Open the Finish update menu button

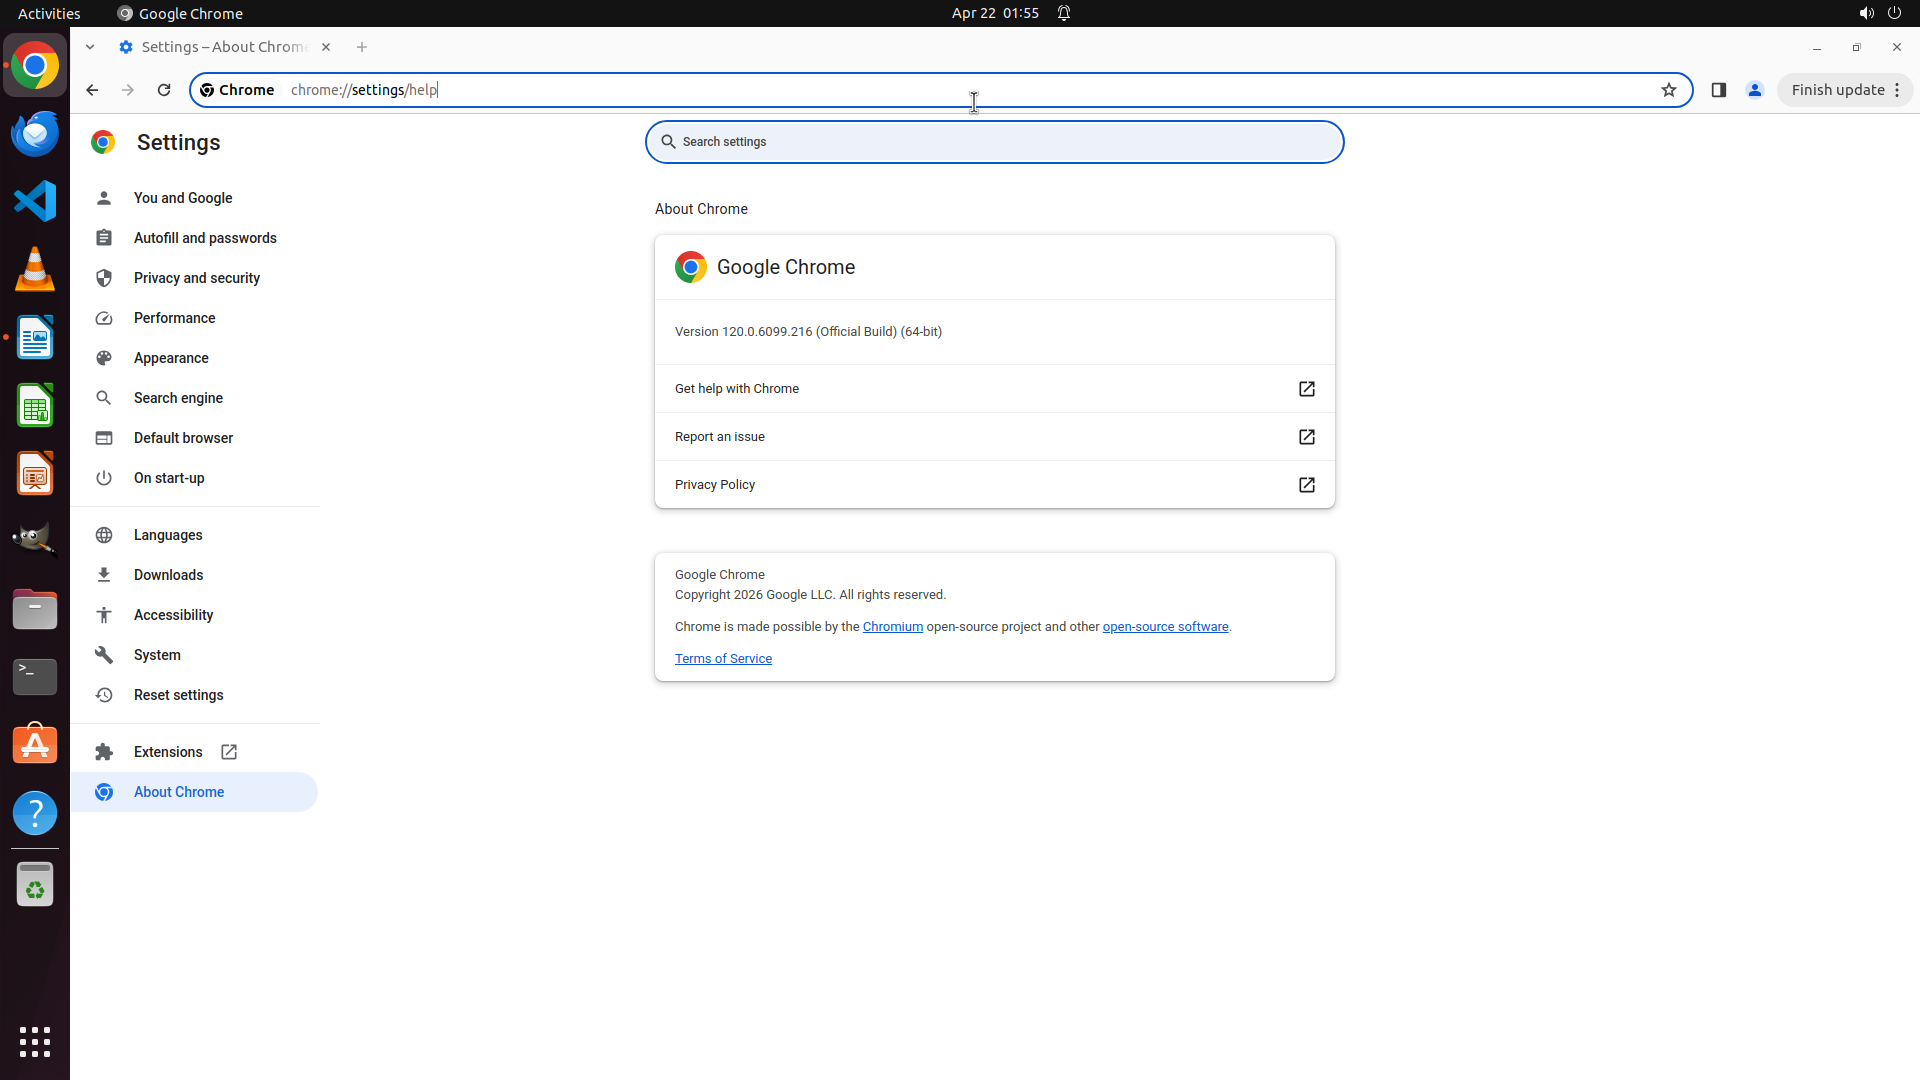1845,90
